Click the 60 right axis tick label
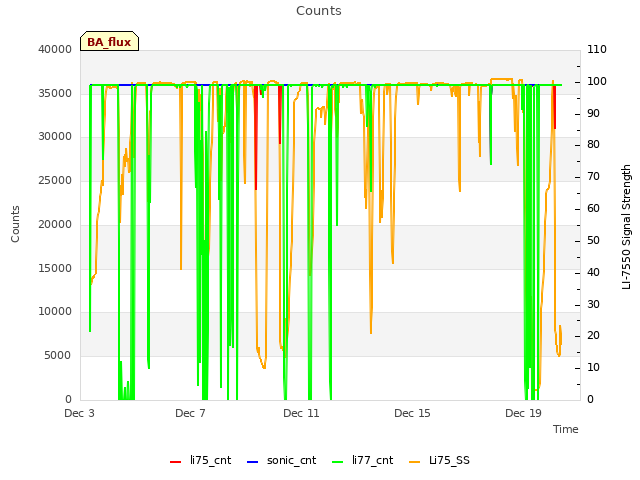Screen dimensions: 640x480 point(593,209)
